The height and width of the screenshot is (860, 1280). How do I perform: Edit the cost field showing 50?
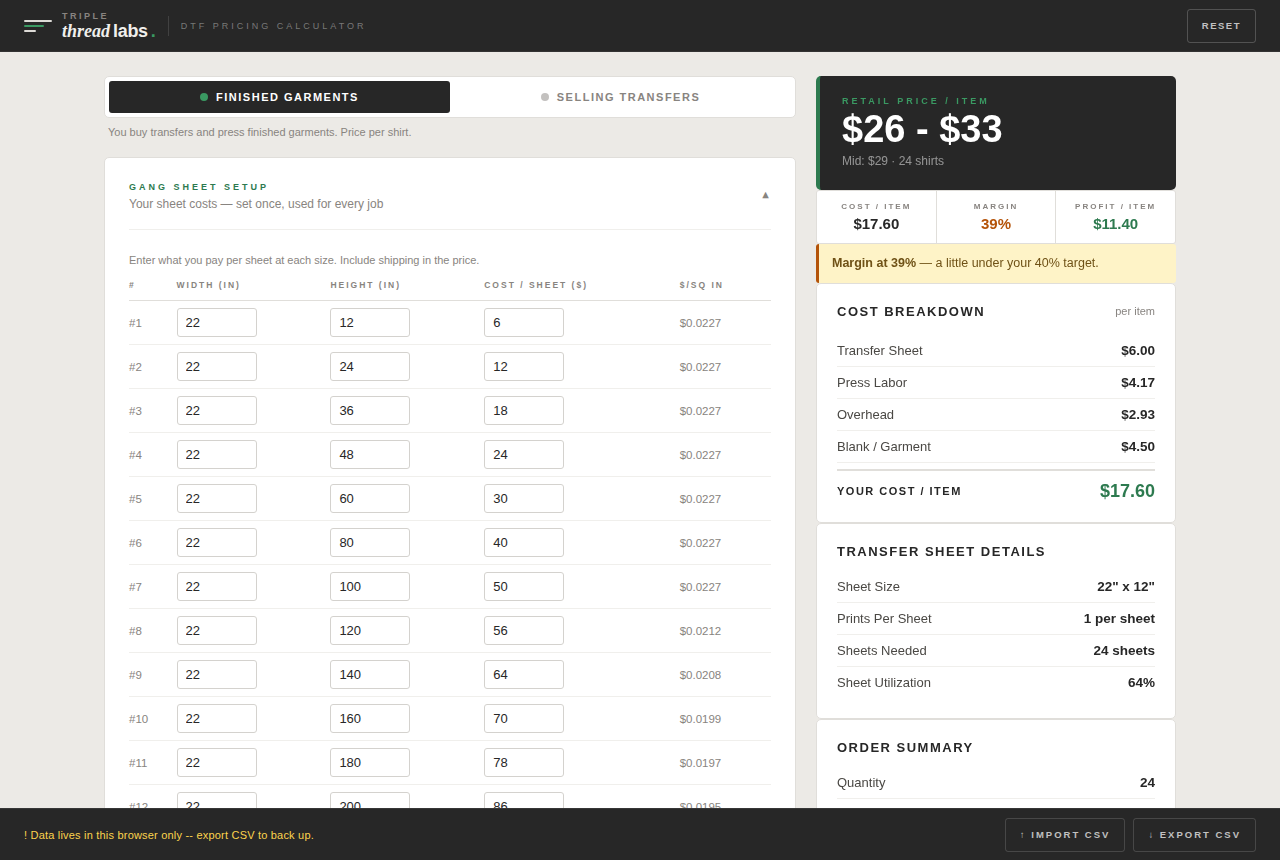pyautogui.click(x=524, y=587)
